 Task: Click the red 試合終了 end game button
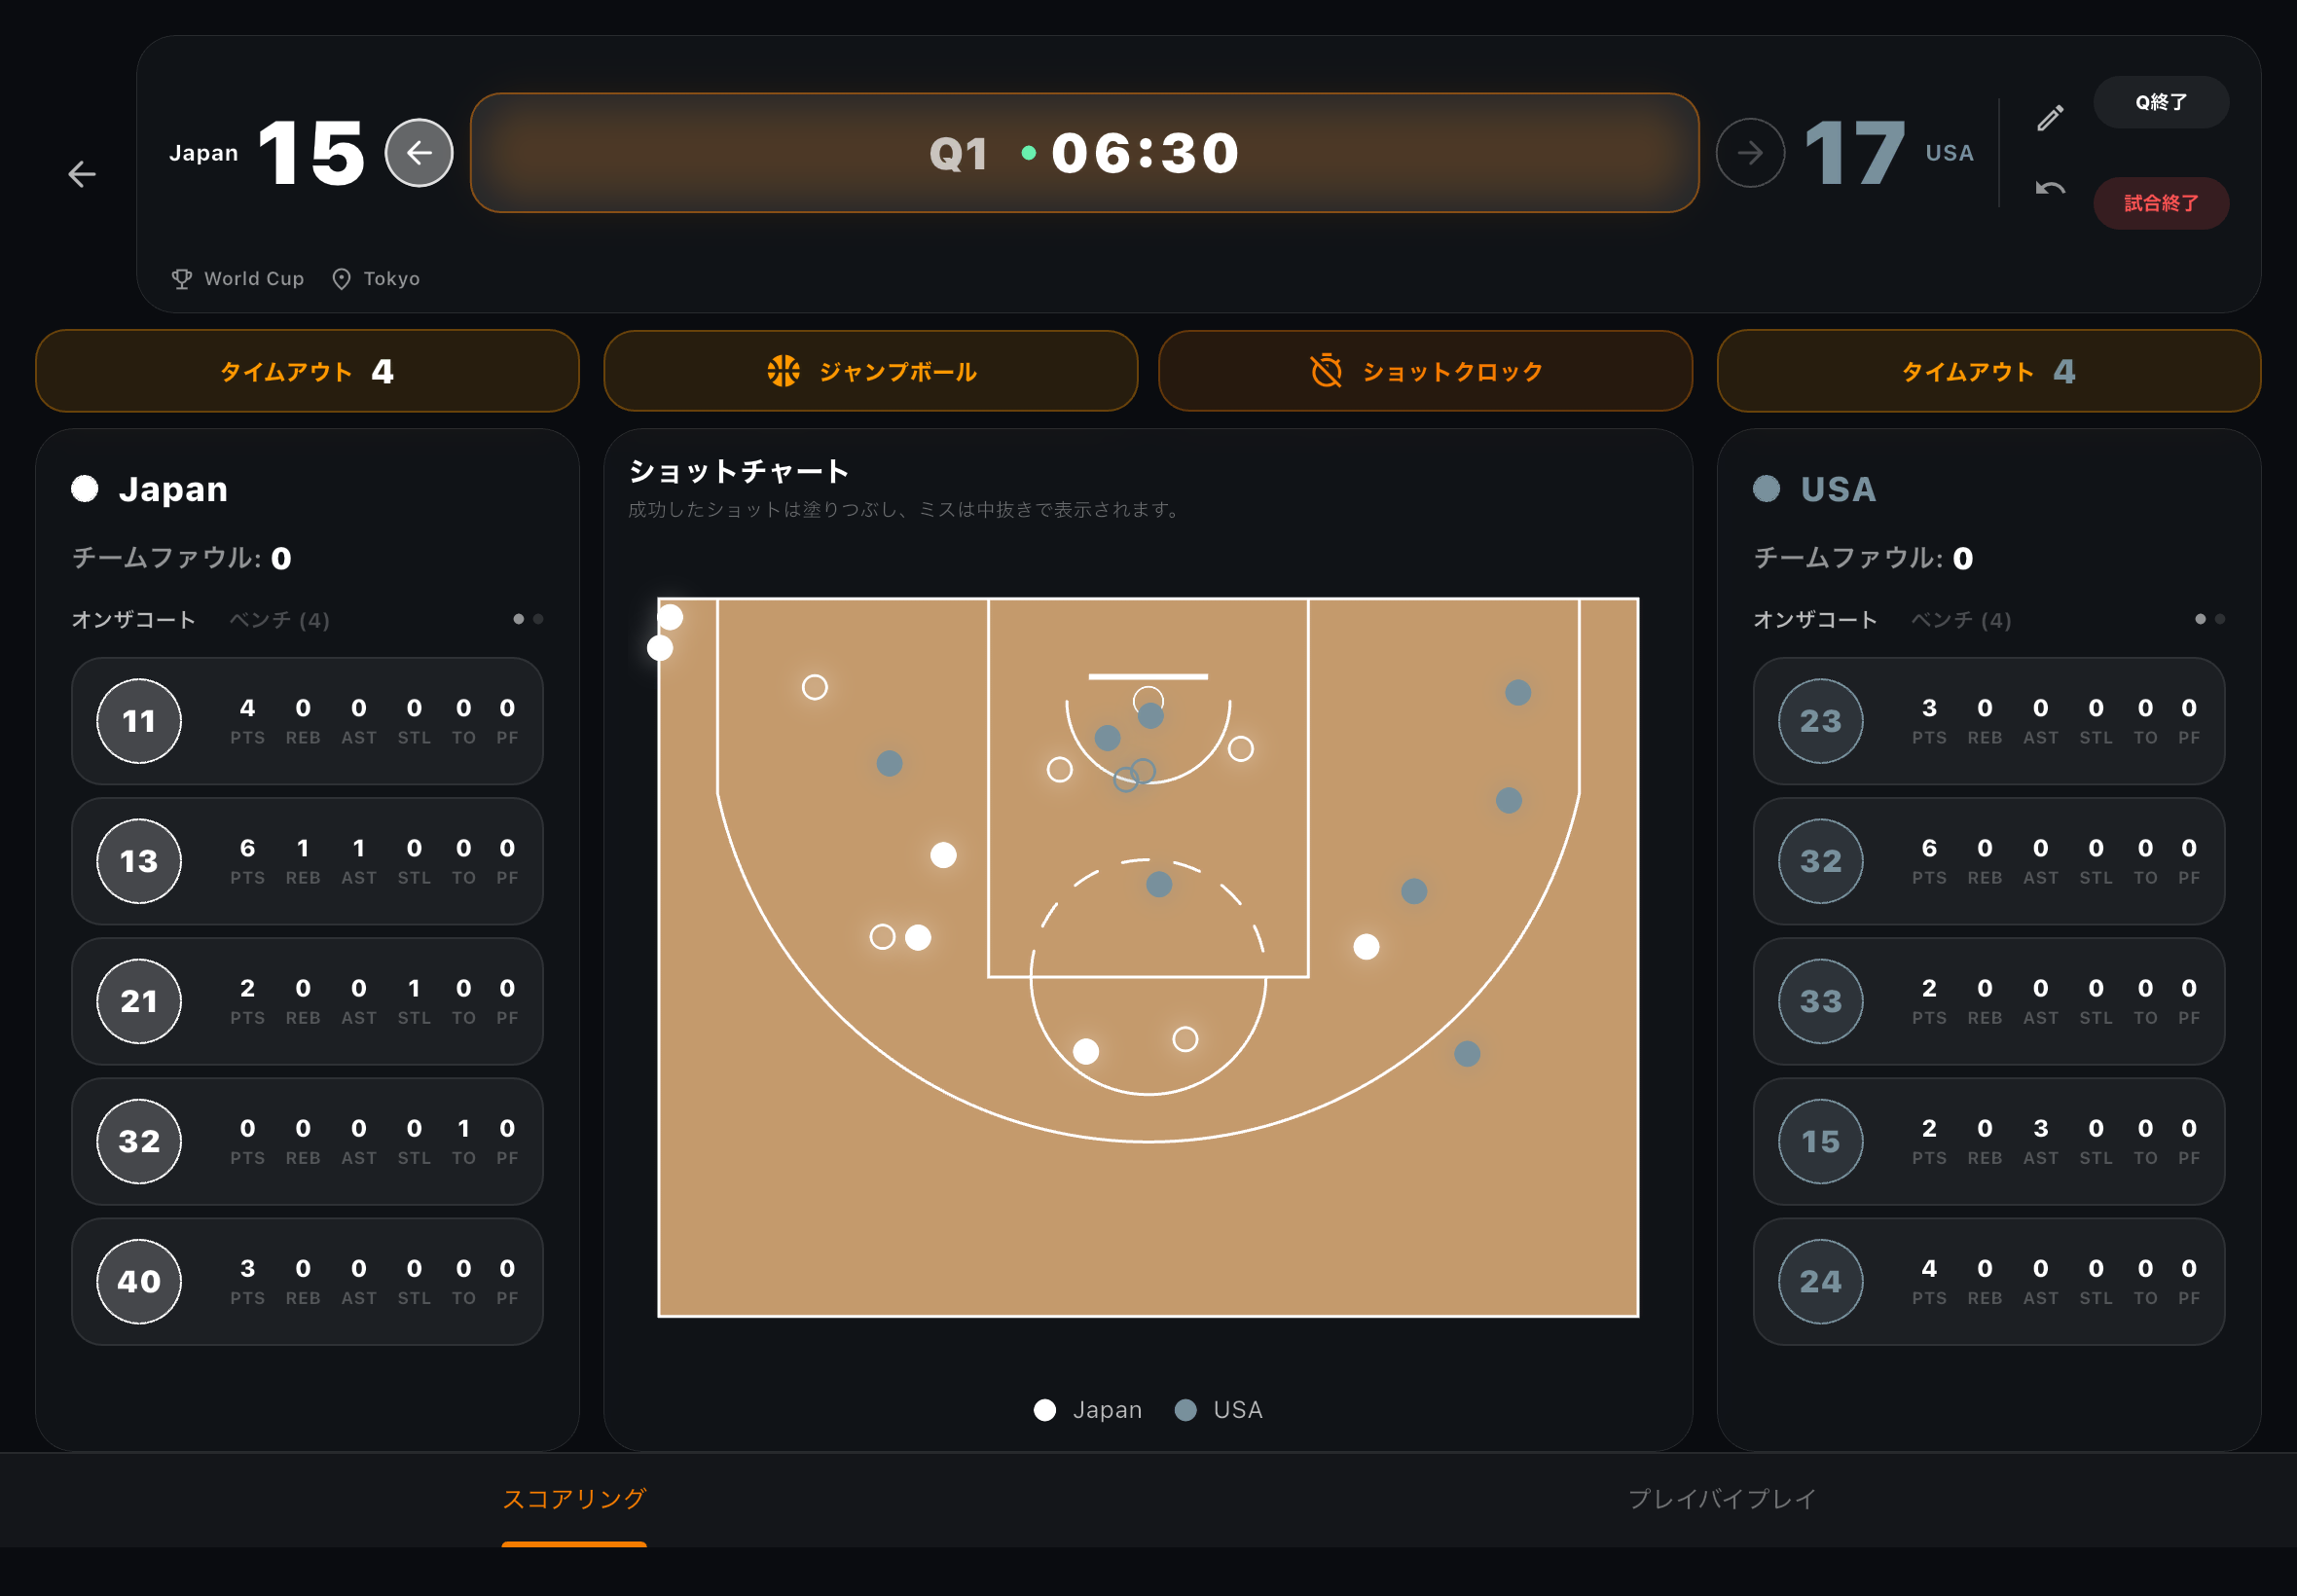(x=2160, y=203)
